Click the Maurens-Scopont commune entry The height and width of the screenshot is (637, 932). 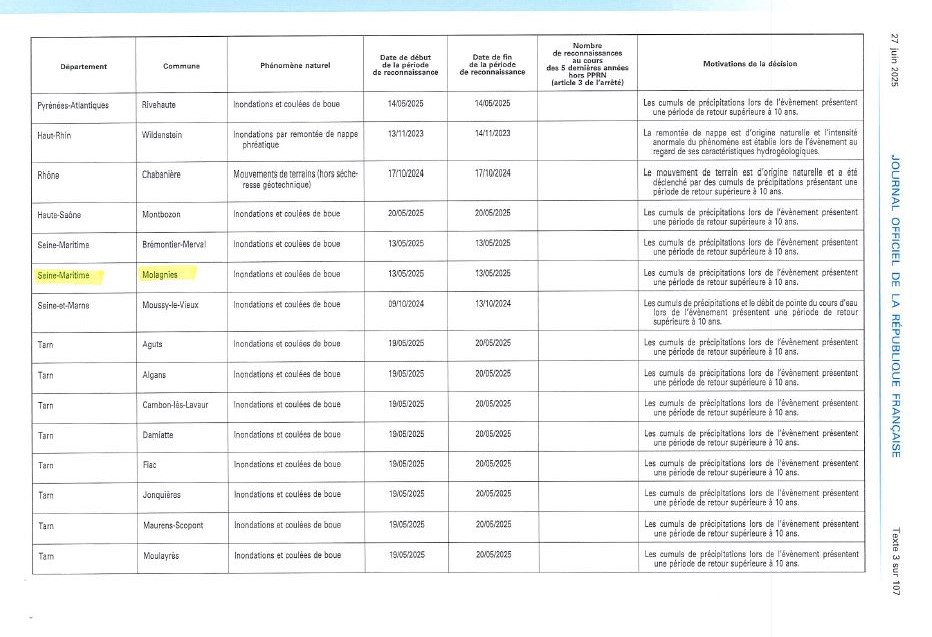tap(174, 525)
